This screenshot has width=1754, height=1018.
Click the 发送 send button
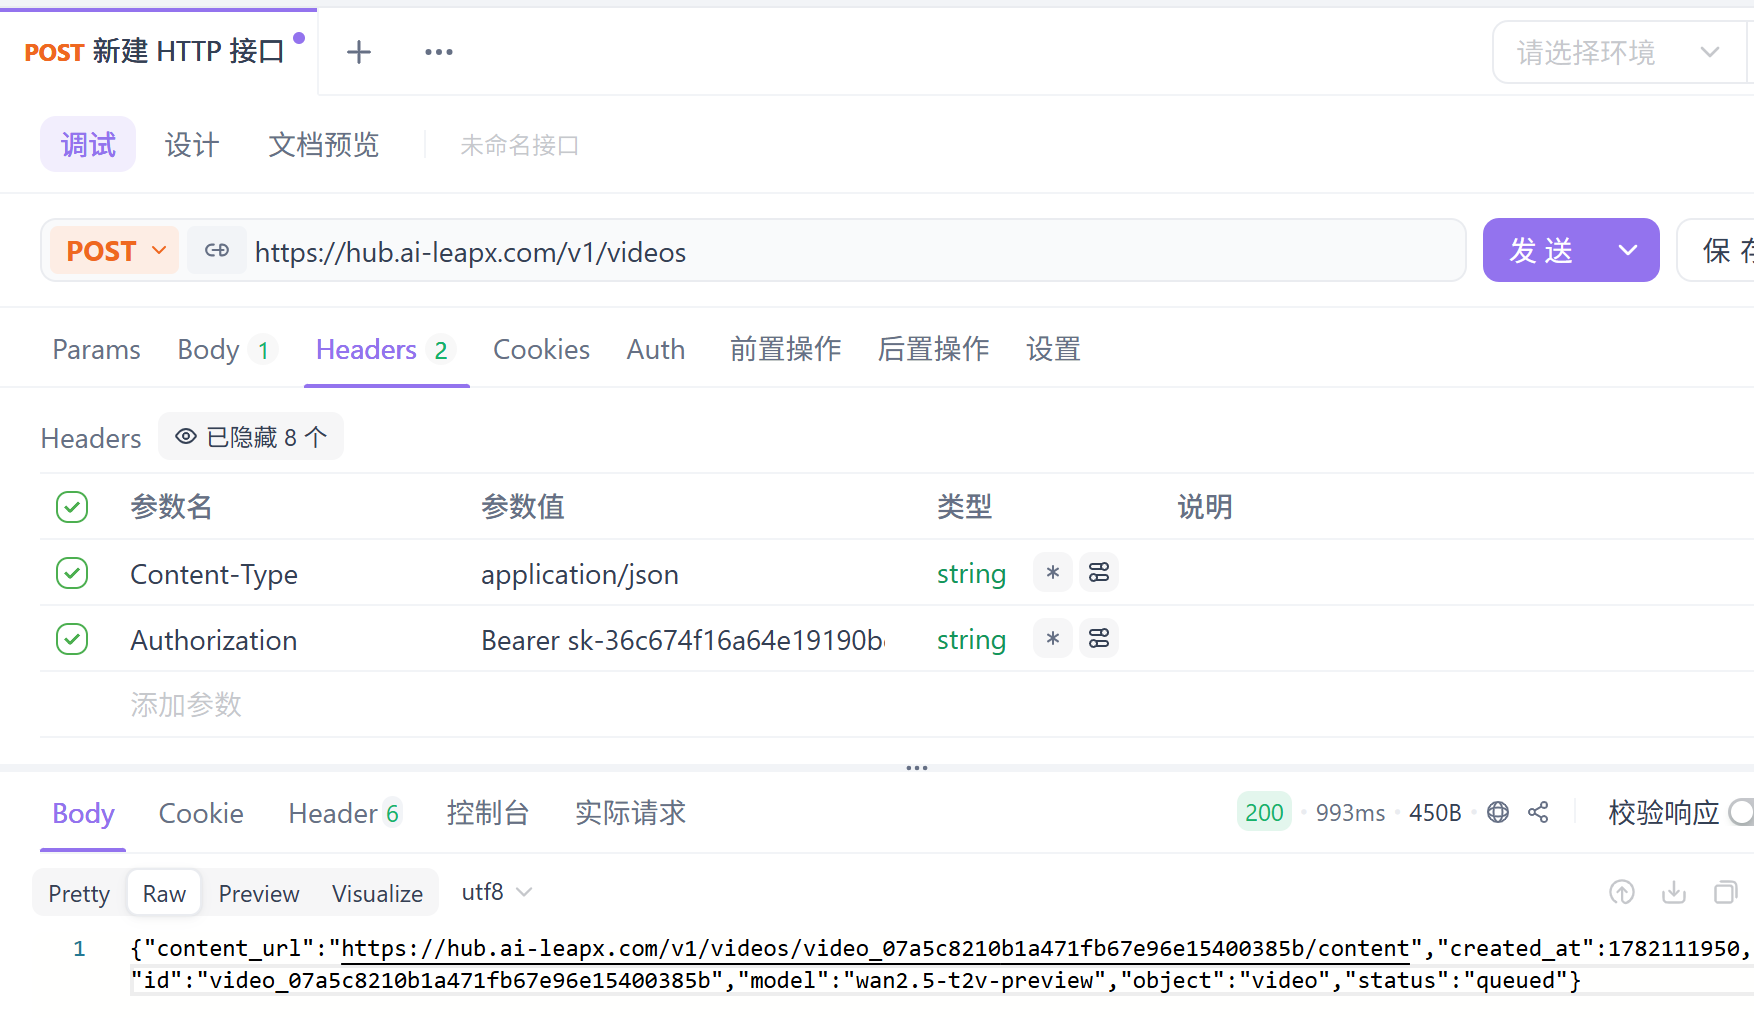point(1541,250)
